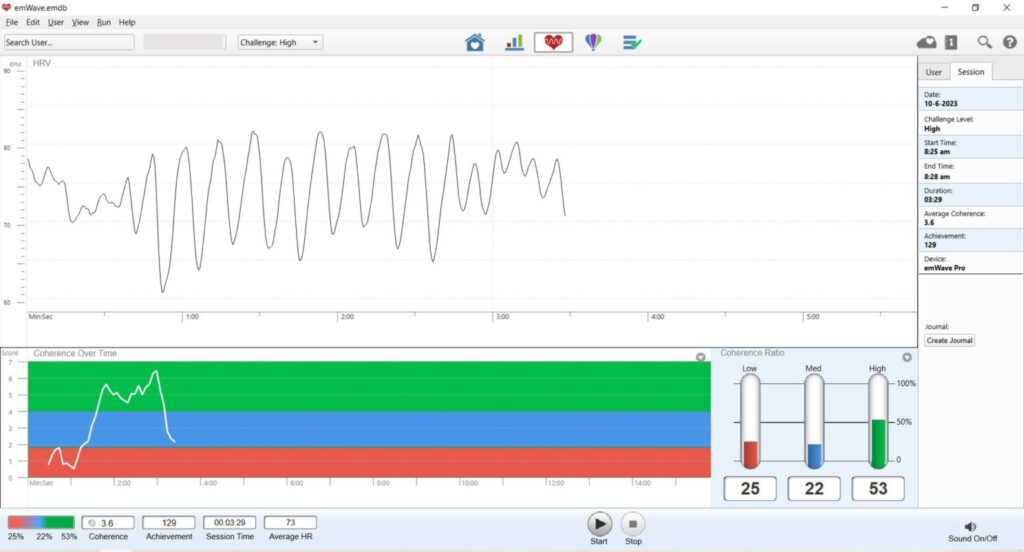Viewport: 1024px width, 552px height.
Task: Open the info panel icon
Action: pos(951,42)
